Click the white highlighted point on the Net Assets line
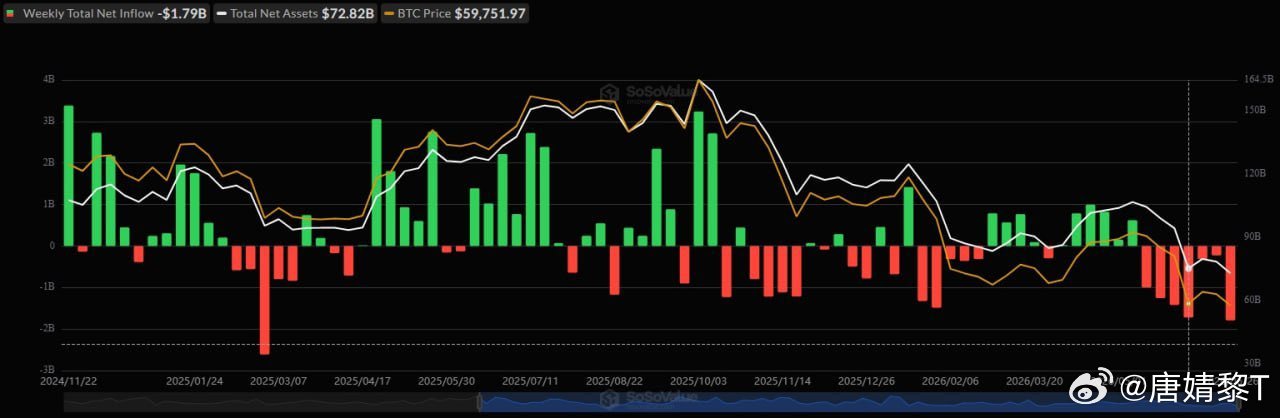Viewport: 1280px width, 418px height. tap(1188, 268)
